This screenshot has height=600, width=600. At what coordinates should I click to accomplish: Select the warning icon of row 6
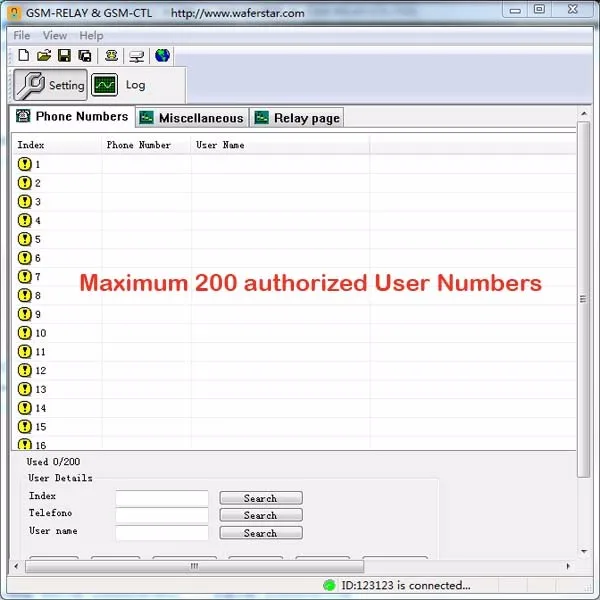point(24,258)
